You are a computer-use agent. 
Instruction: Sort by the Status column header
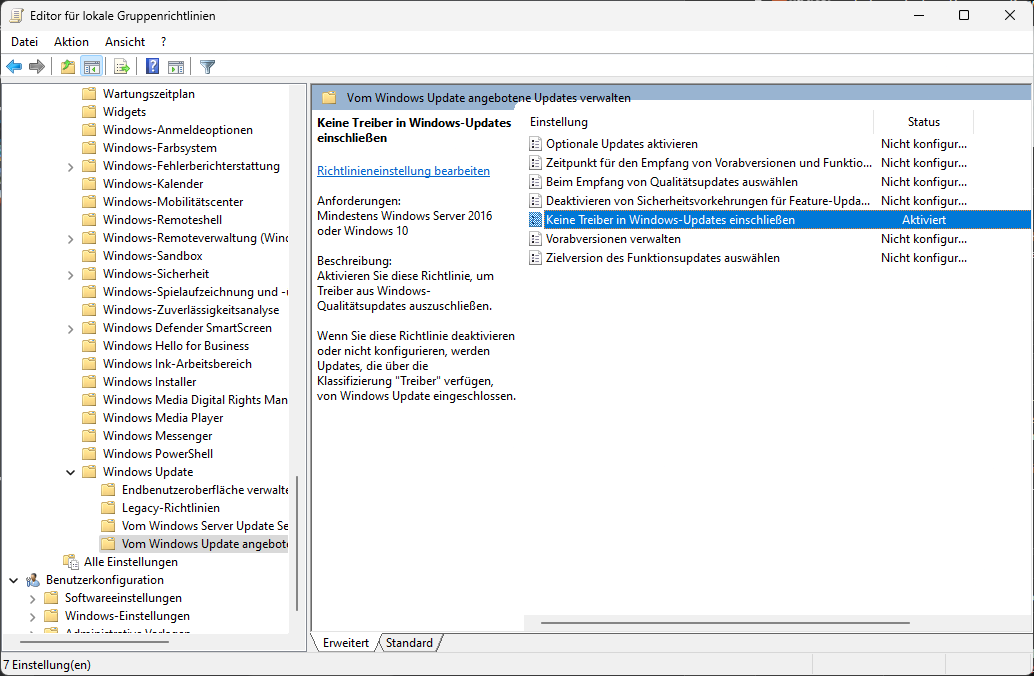(x=923, y=122)
